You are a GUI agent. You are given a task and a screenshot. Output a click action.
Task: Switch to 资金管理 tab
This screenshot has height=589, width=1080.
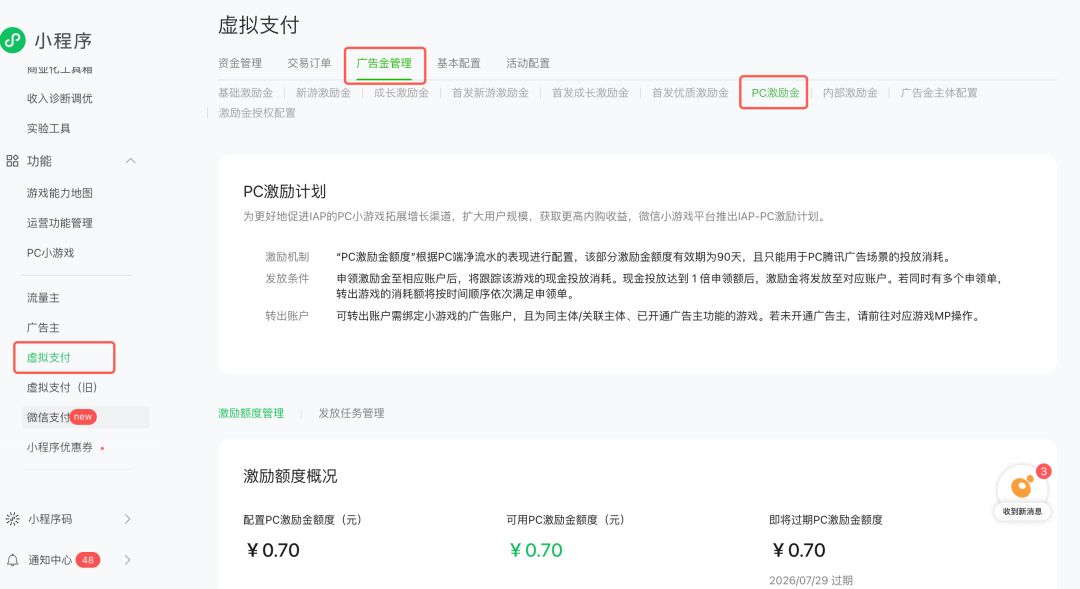pos(240,63)
